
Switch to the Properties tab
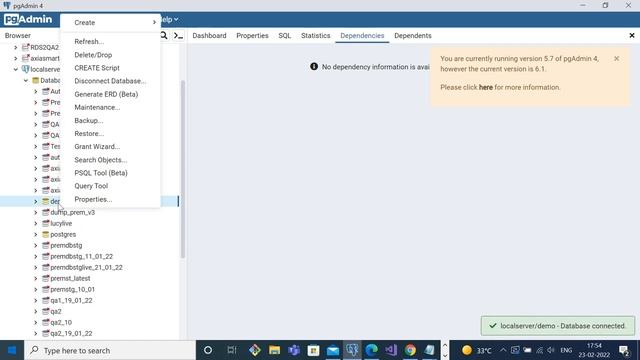(252, 36)
